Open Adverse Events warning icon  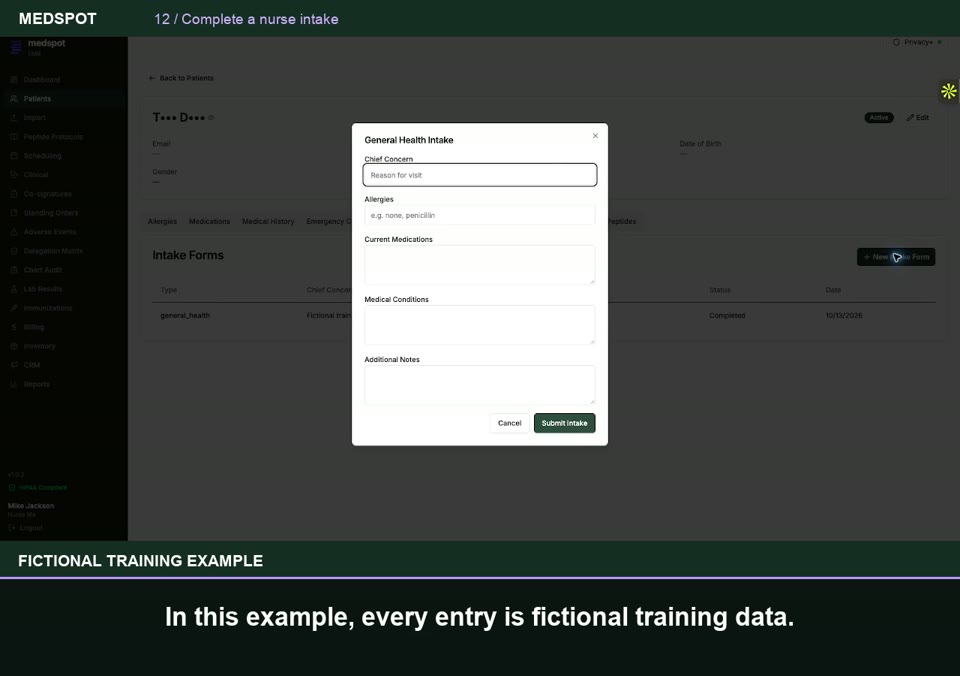(x=14, y=232)
